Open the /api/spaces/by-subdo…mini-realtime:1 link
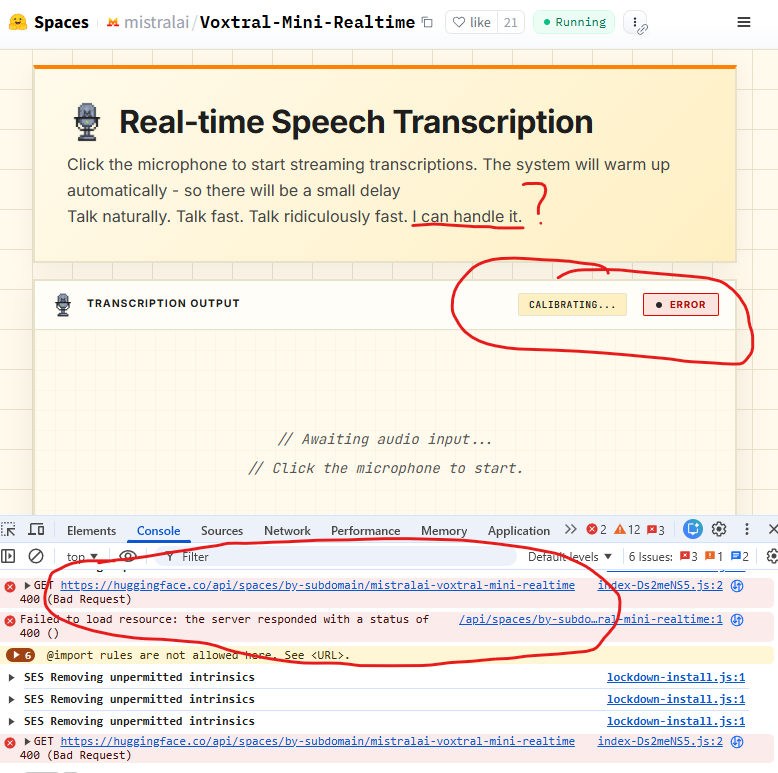The width and height of the screenshot is (778, 773). click(590, 619)
